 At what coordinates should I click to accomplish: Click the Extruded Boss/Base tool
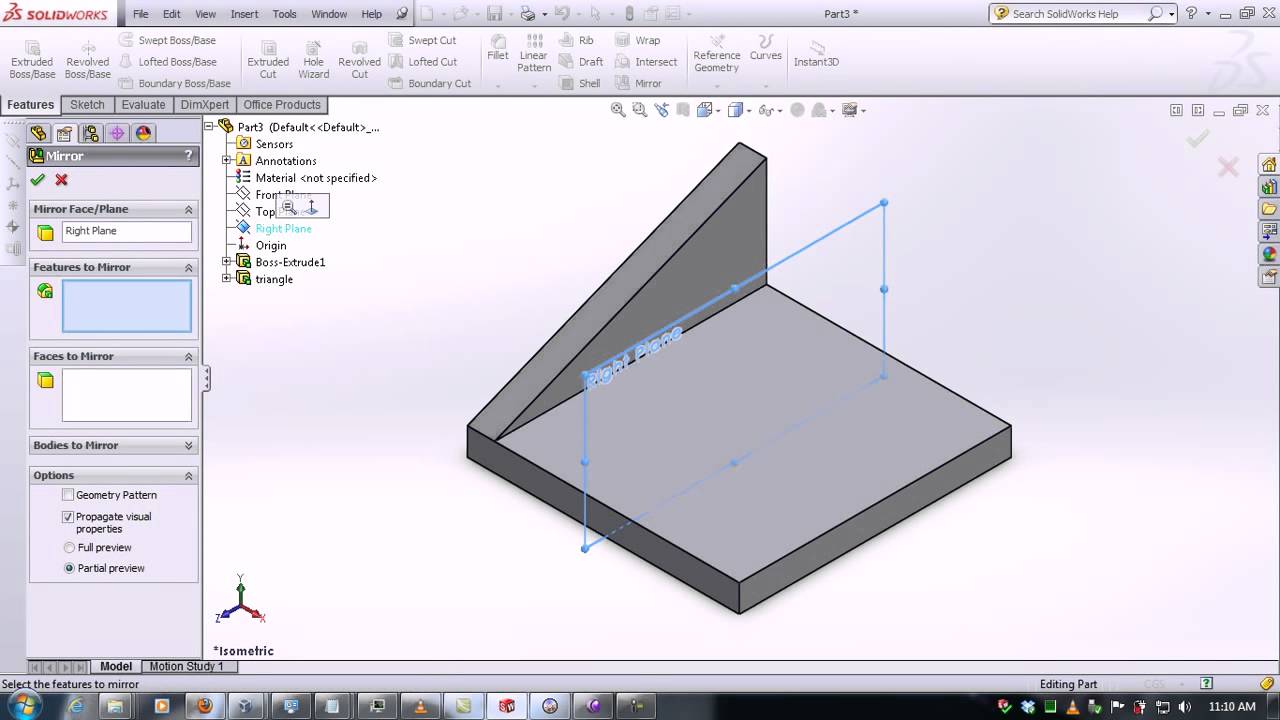coord(32,60)
